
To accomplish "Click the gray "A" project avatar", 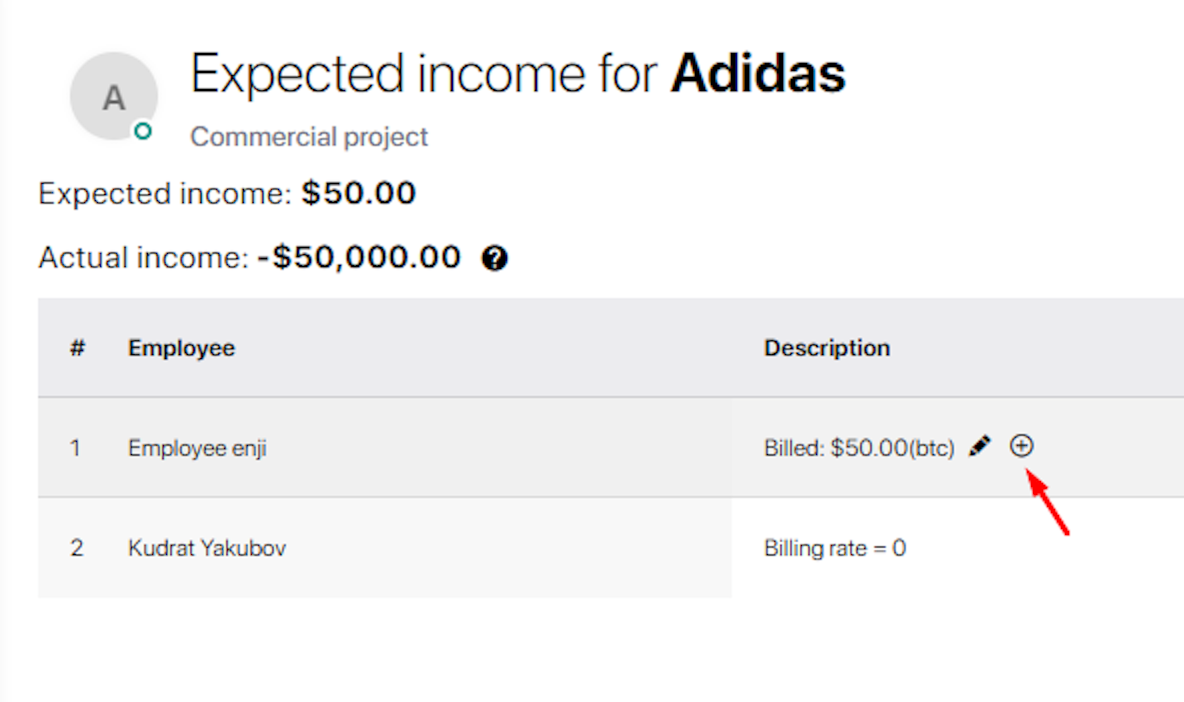I will click(x=113, y=98).
